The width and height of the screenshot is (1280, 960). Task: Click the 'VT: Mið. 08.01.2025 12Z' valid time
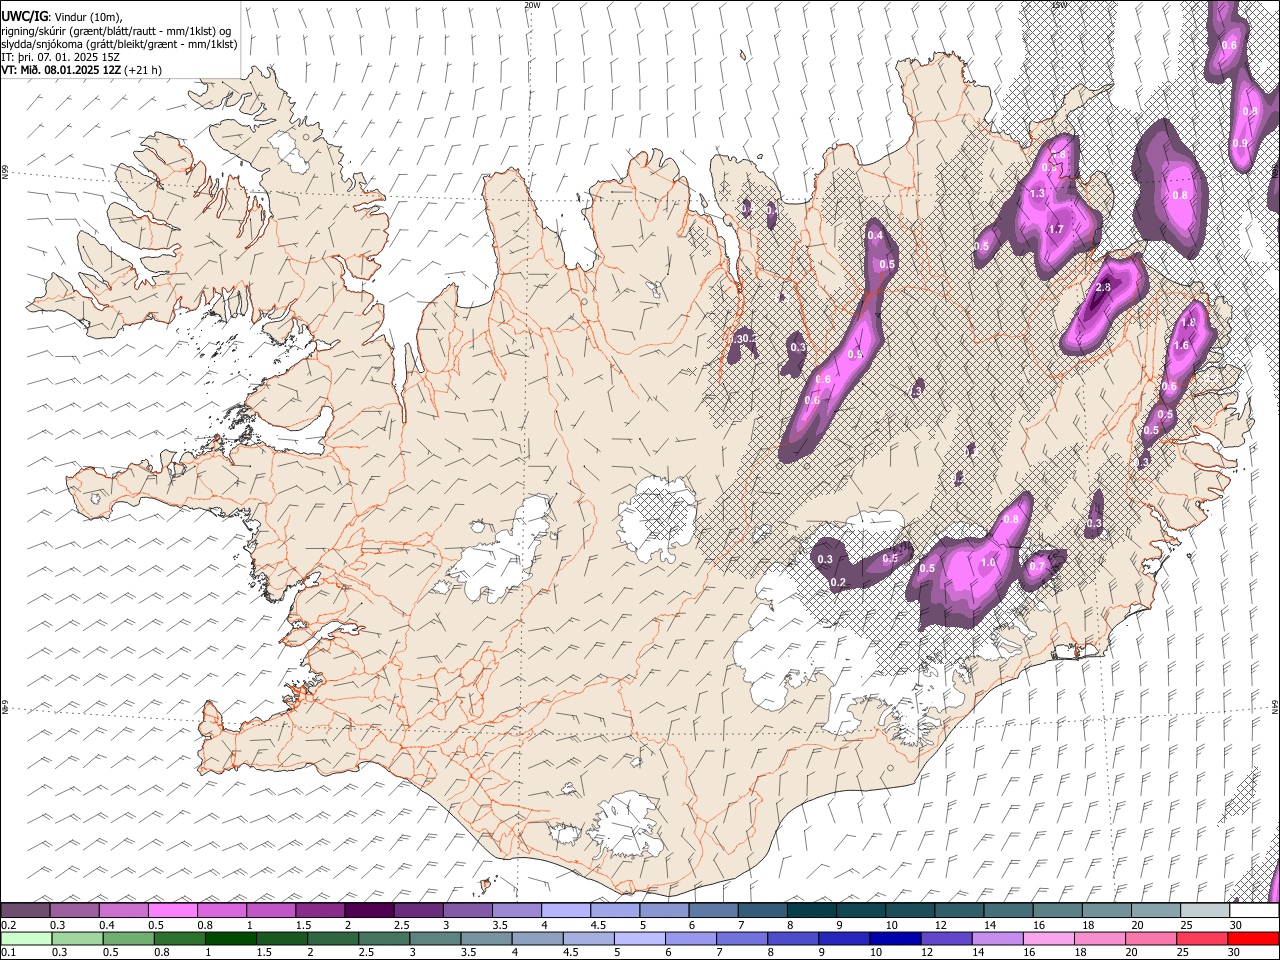pyautogui.click(x=62, y=70)
